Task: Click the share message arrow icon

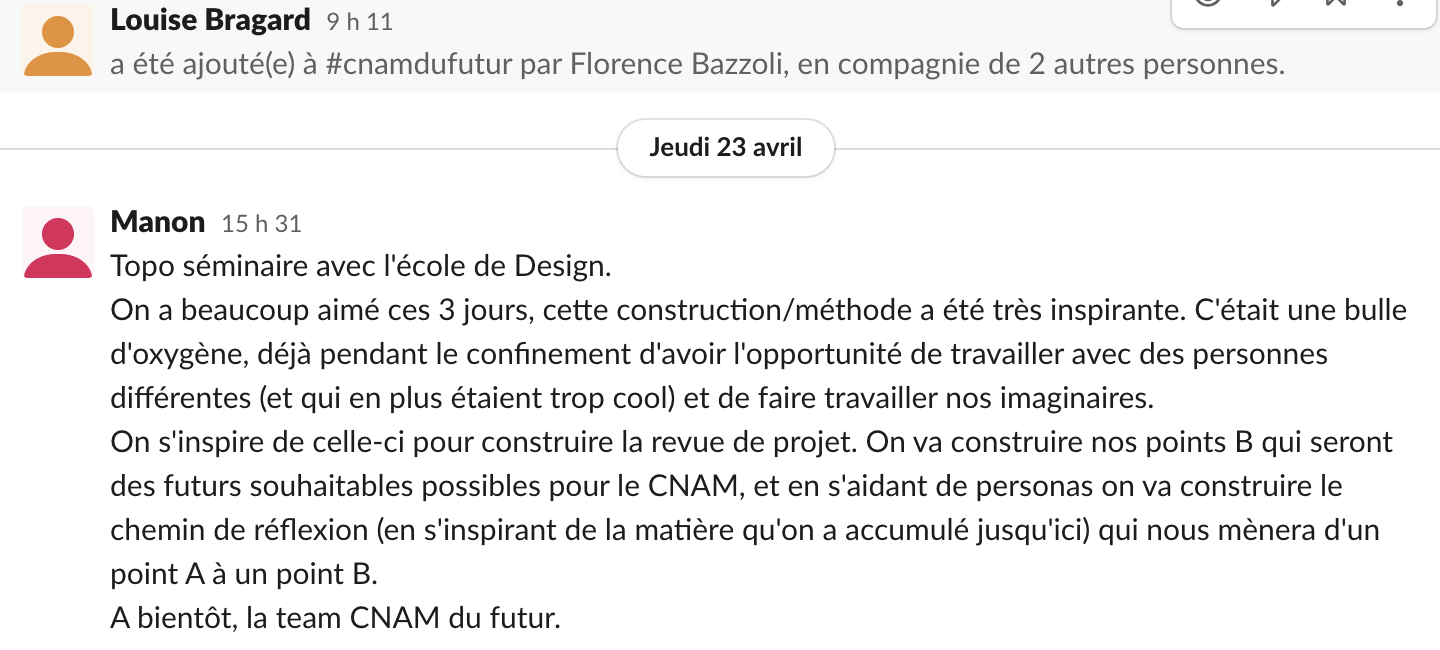Action: pos(1276,3)
